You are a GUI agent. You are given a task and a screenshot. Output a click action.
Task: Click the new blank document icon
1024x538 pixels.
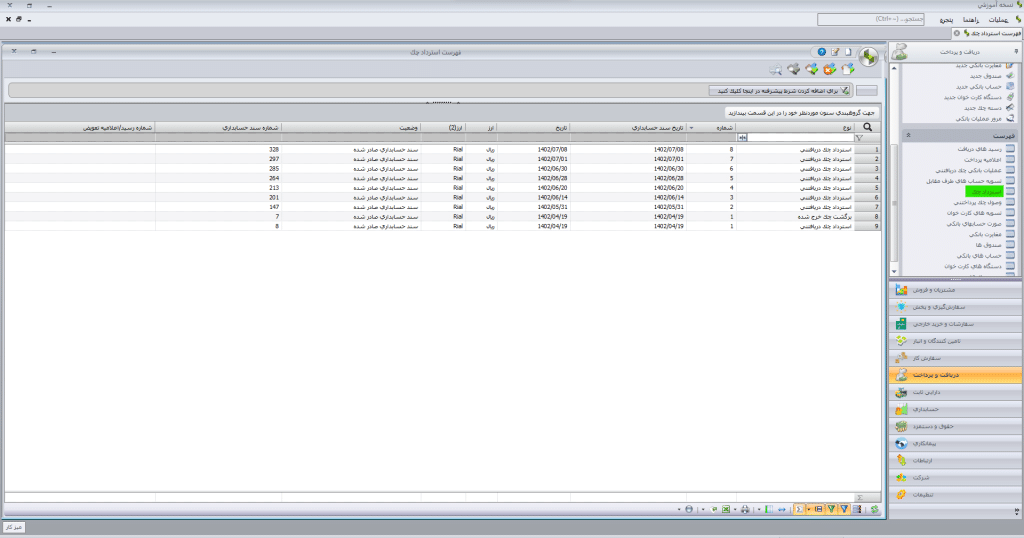click(x=848, y=52)
